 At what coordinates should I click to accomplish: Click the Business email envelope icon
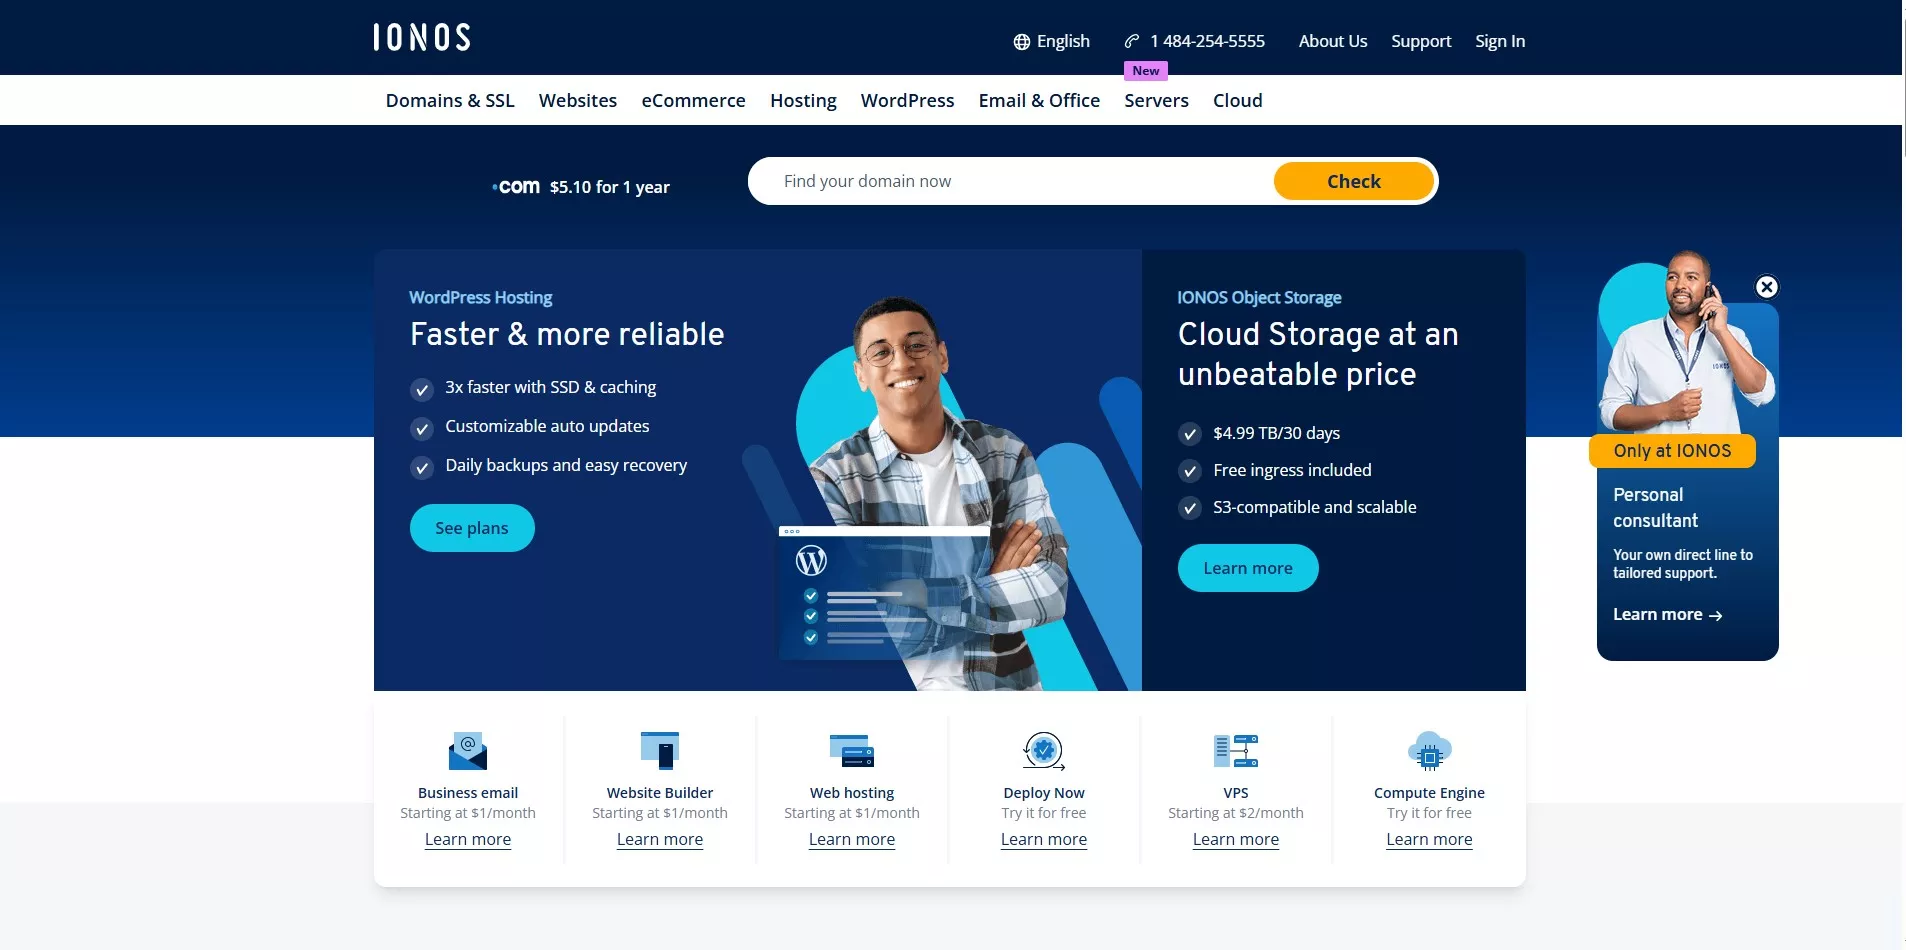tap(467, 751)
